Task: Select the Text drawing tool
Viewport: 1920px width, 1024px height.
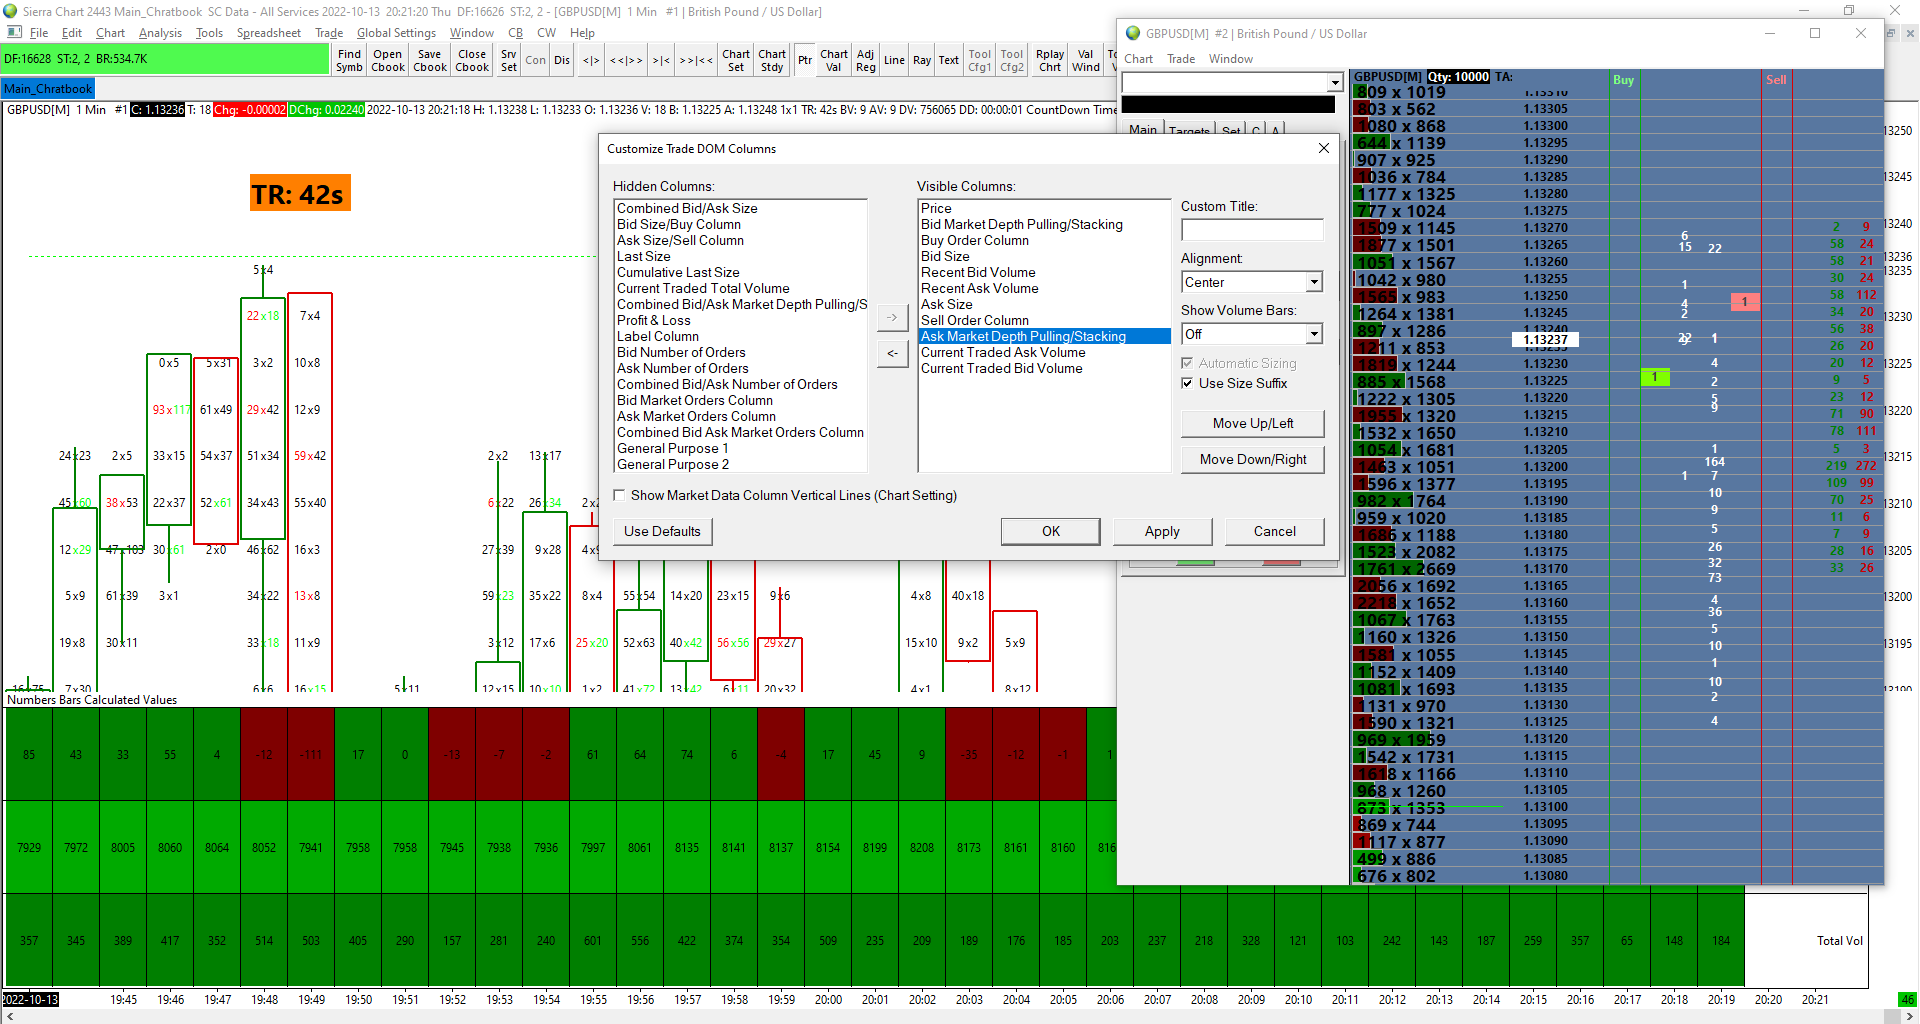Action: 949,60
